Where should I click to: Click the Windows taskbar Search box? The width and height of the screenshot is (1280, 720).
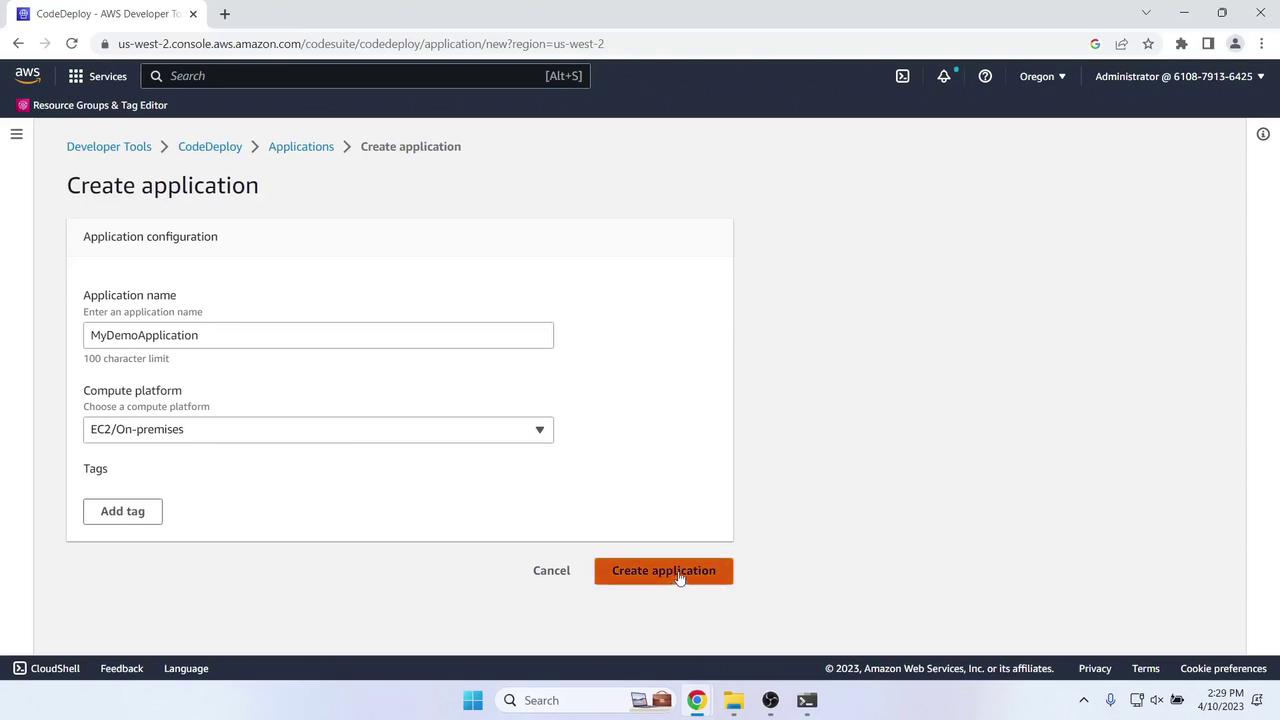(x=585, y=700)
